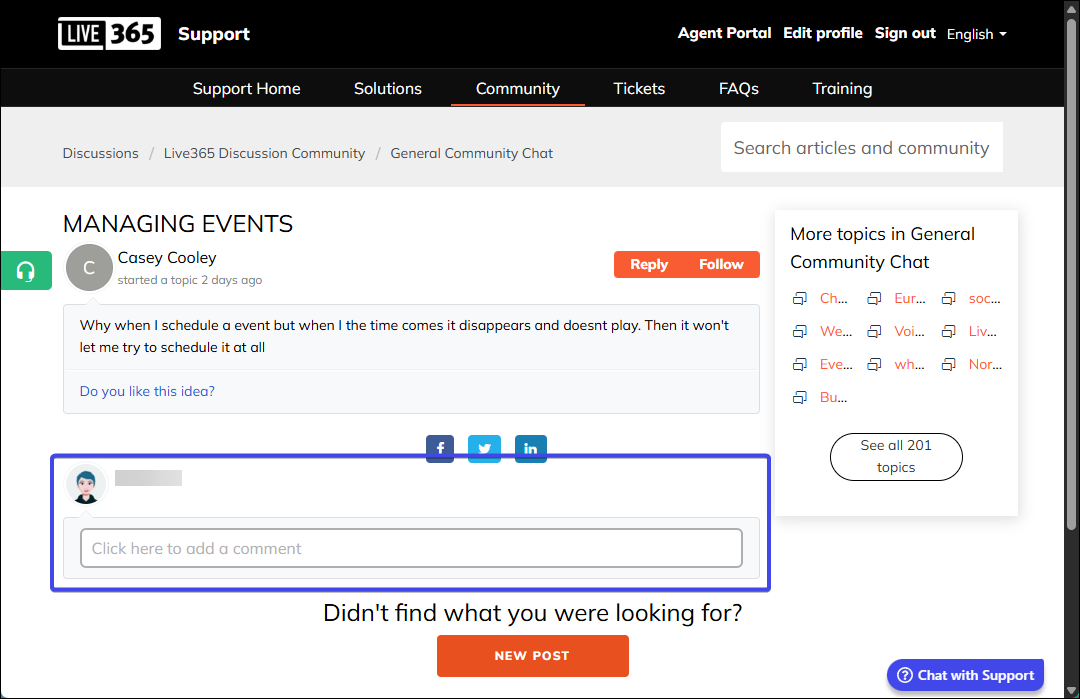The width and height of the screenshot is (1080, 699).
Task: Open the "We..." topic link
Action: click(835, 331)
